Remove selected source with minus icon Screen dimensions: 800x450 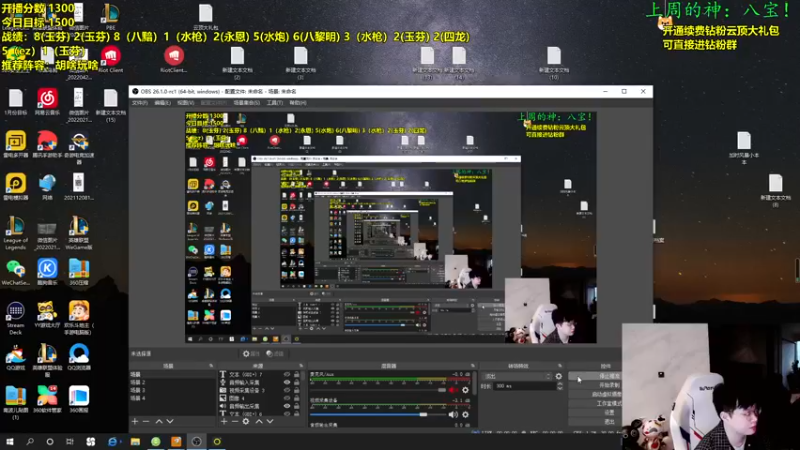235,421
